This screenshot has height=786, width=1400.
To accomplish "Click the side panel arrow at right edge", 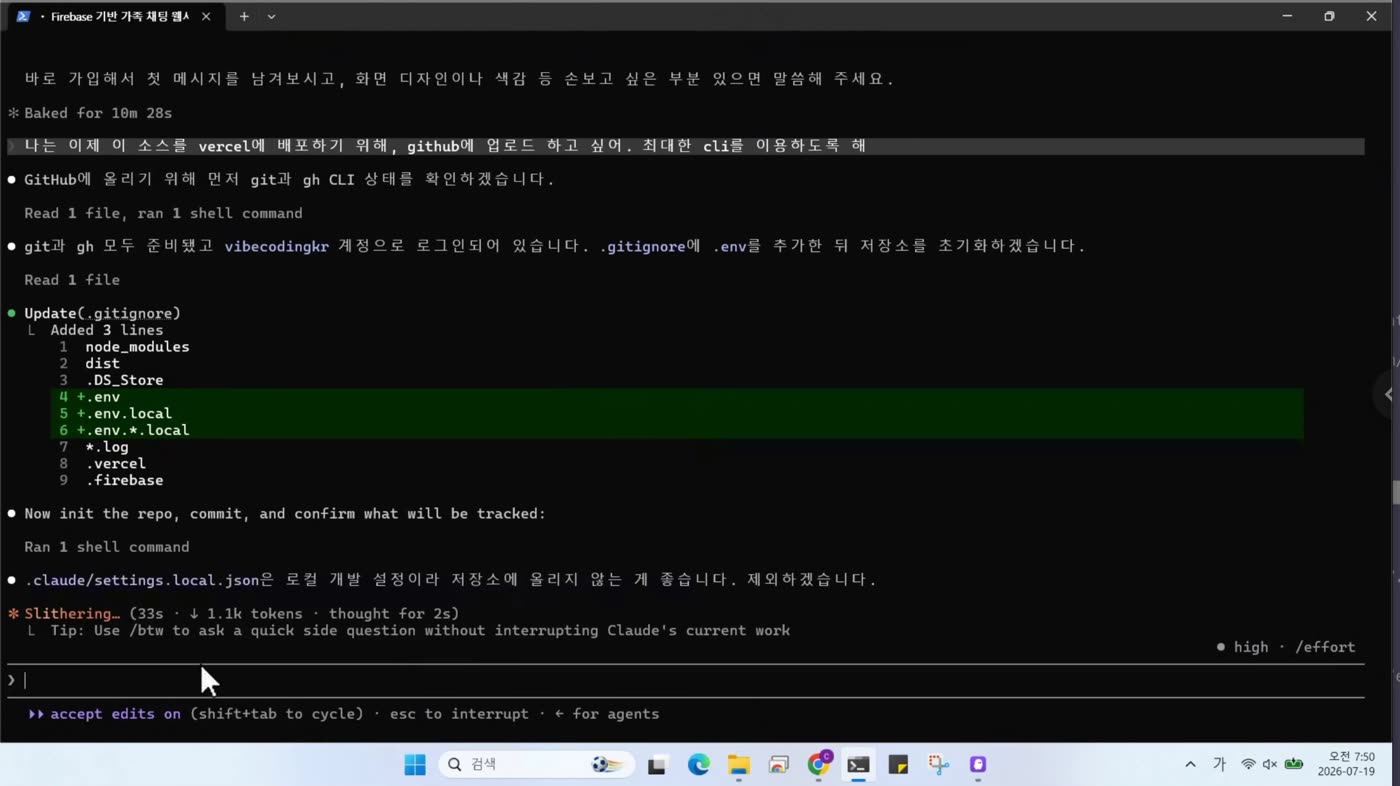I will coord(1388,394).
